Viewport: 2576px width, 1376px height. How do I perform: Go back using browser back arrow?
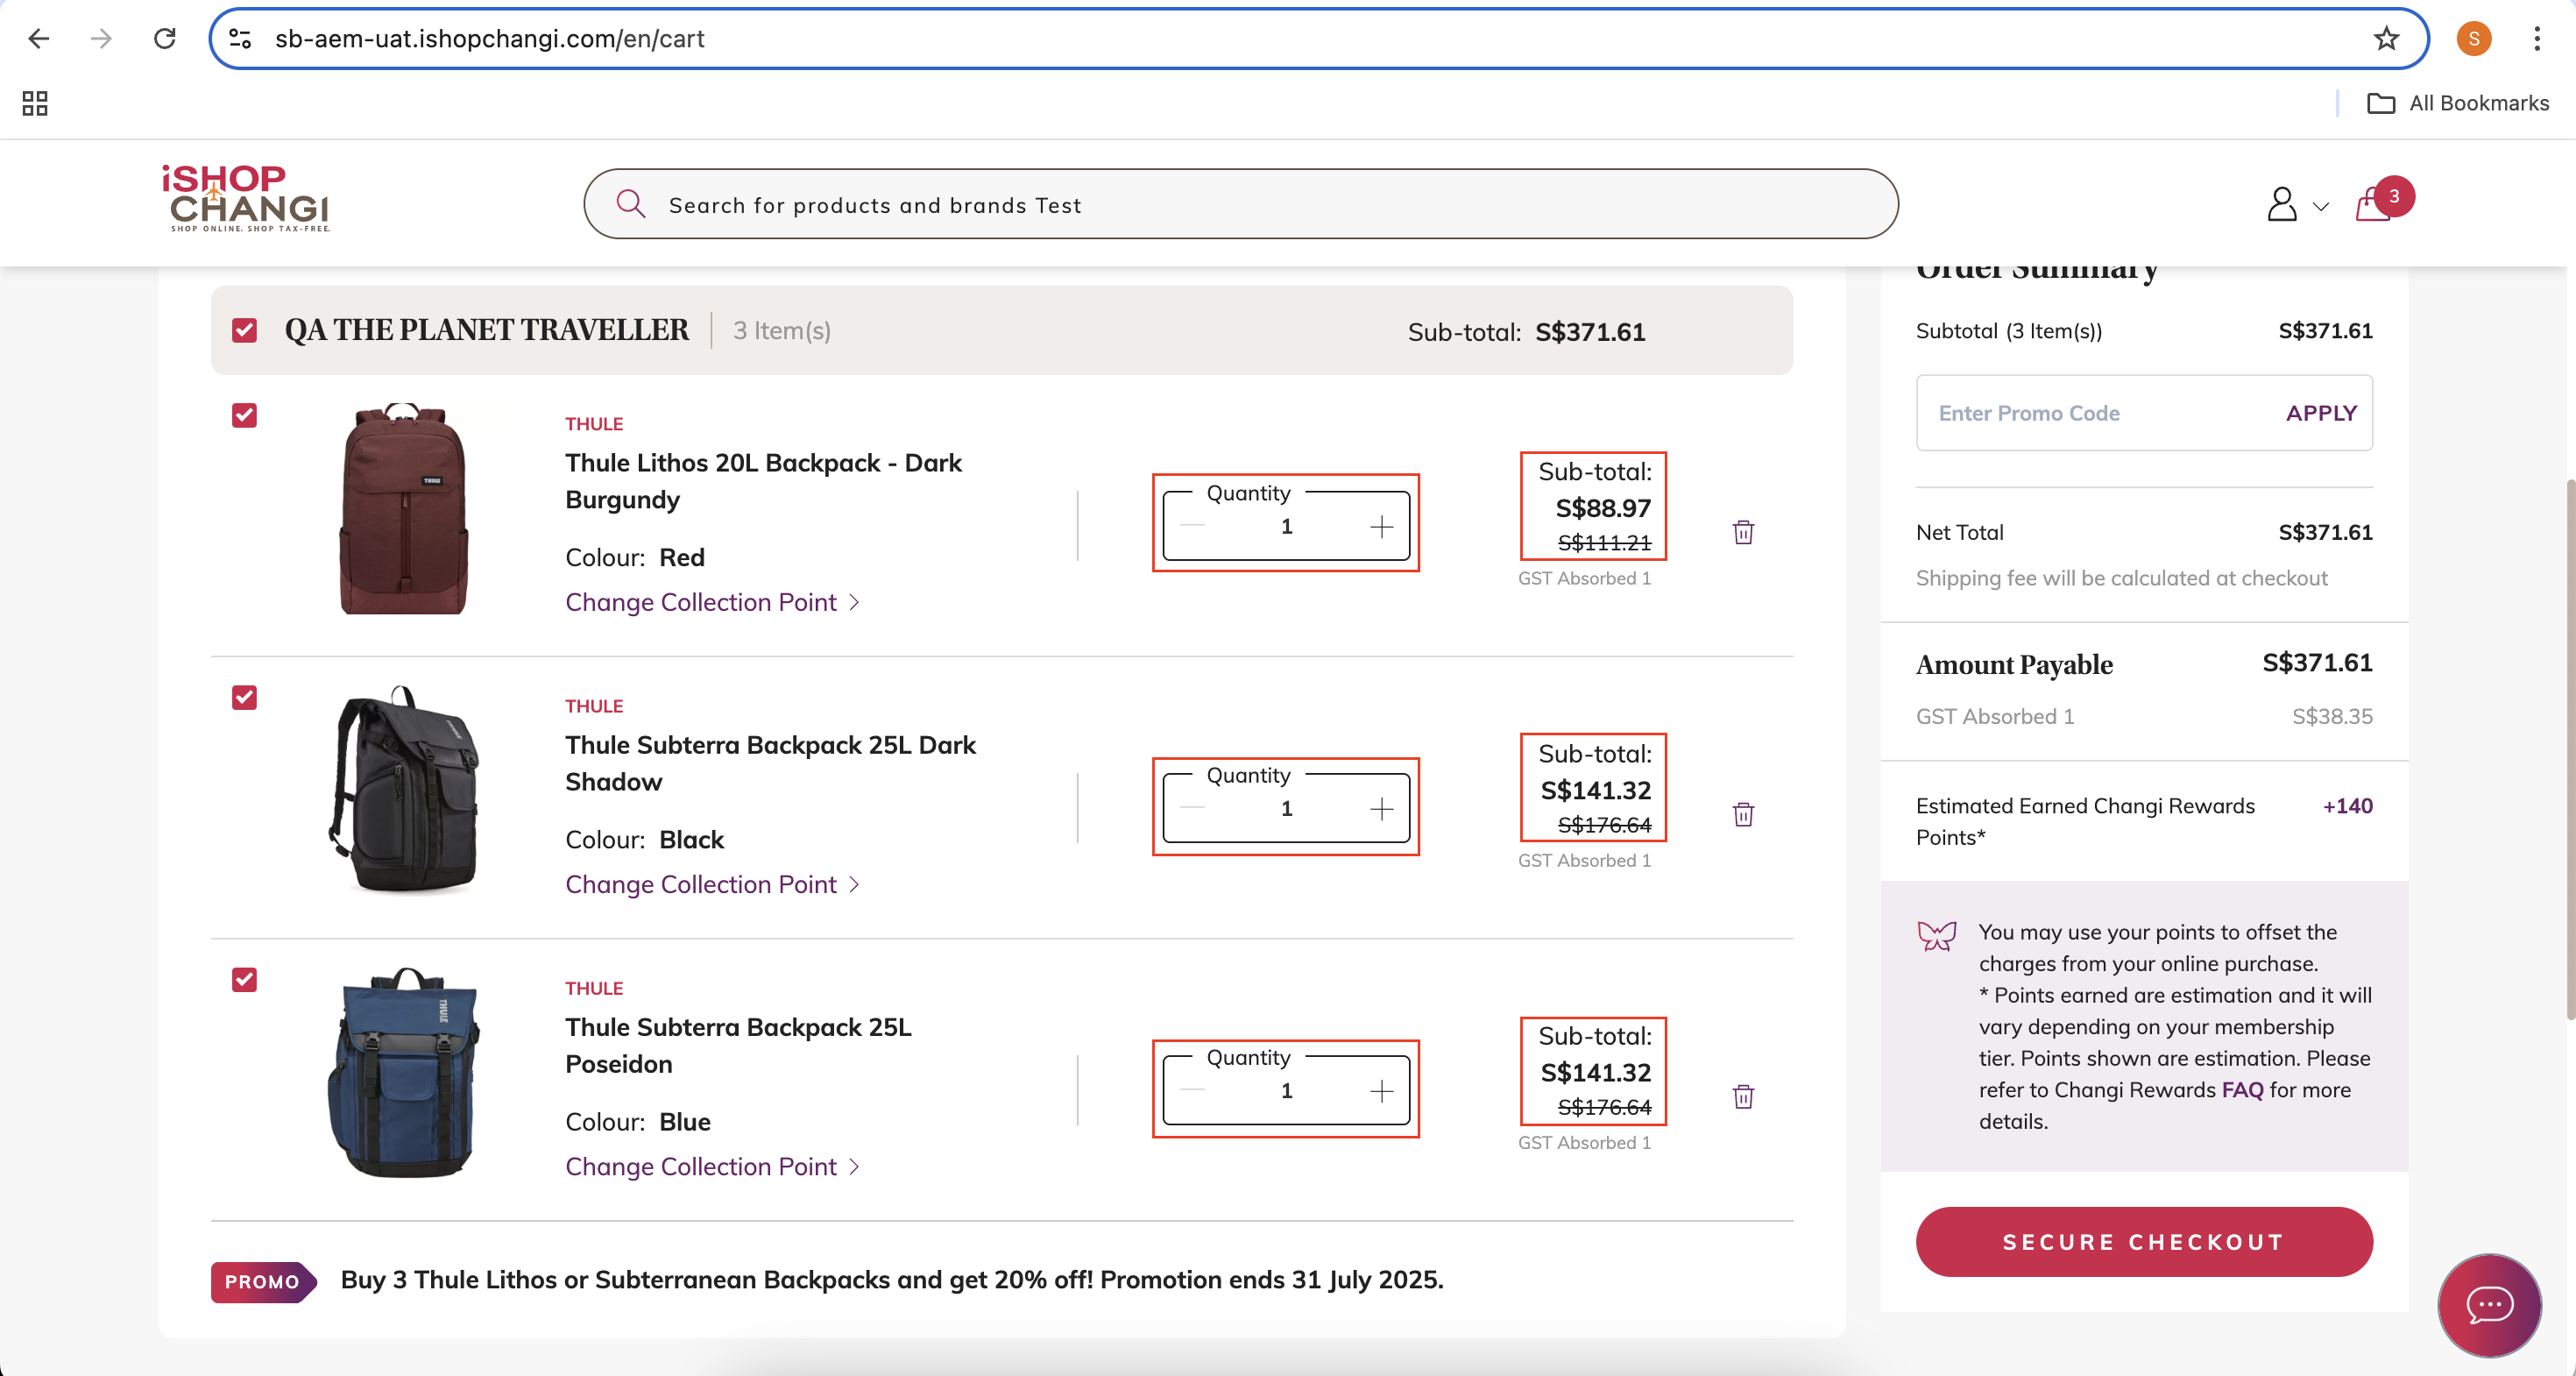tap(38, 39)
